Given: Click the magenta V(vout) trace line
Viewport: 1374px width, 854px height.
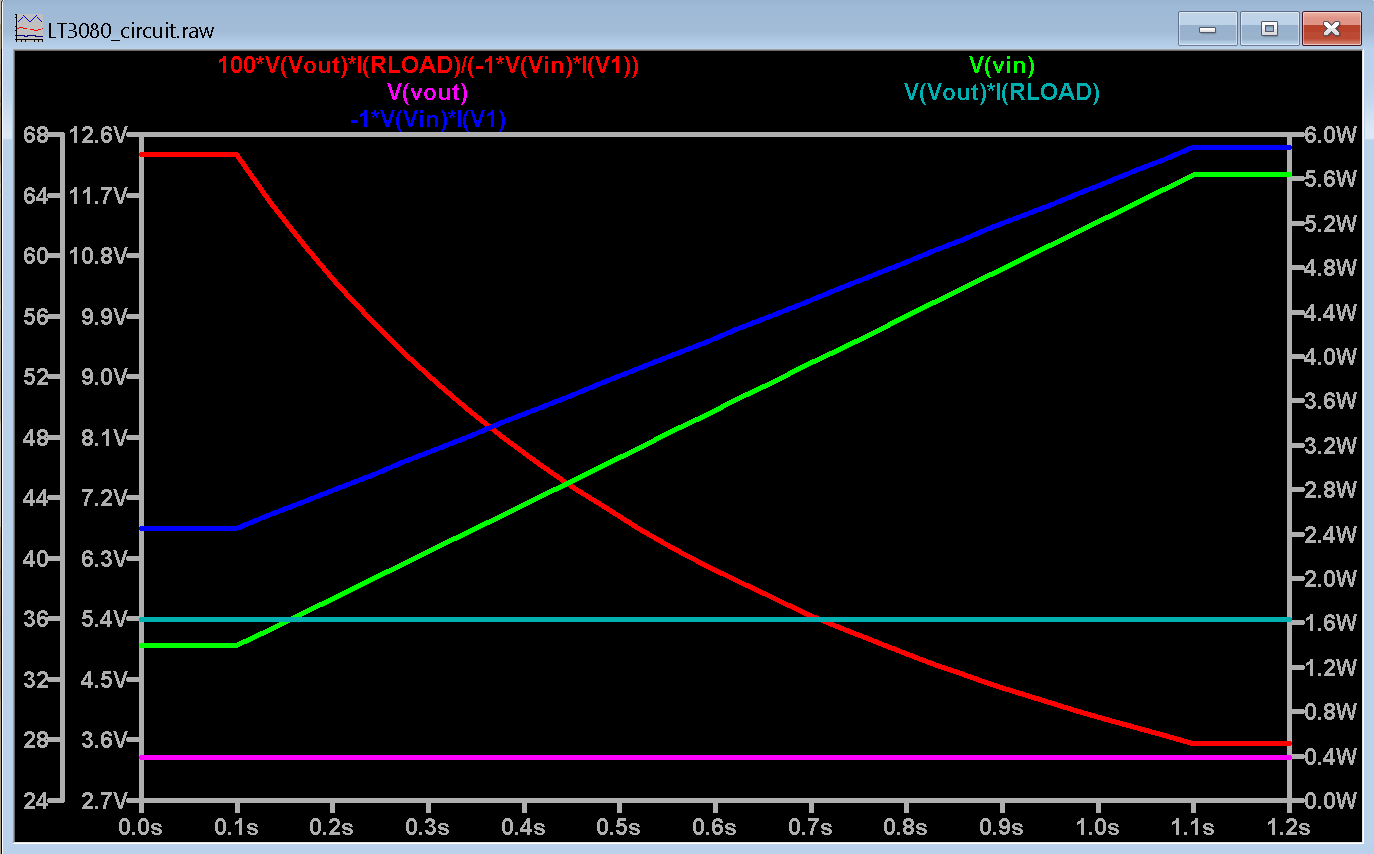Looking at the screenshot, I should [x=715, y=757].
